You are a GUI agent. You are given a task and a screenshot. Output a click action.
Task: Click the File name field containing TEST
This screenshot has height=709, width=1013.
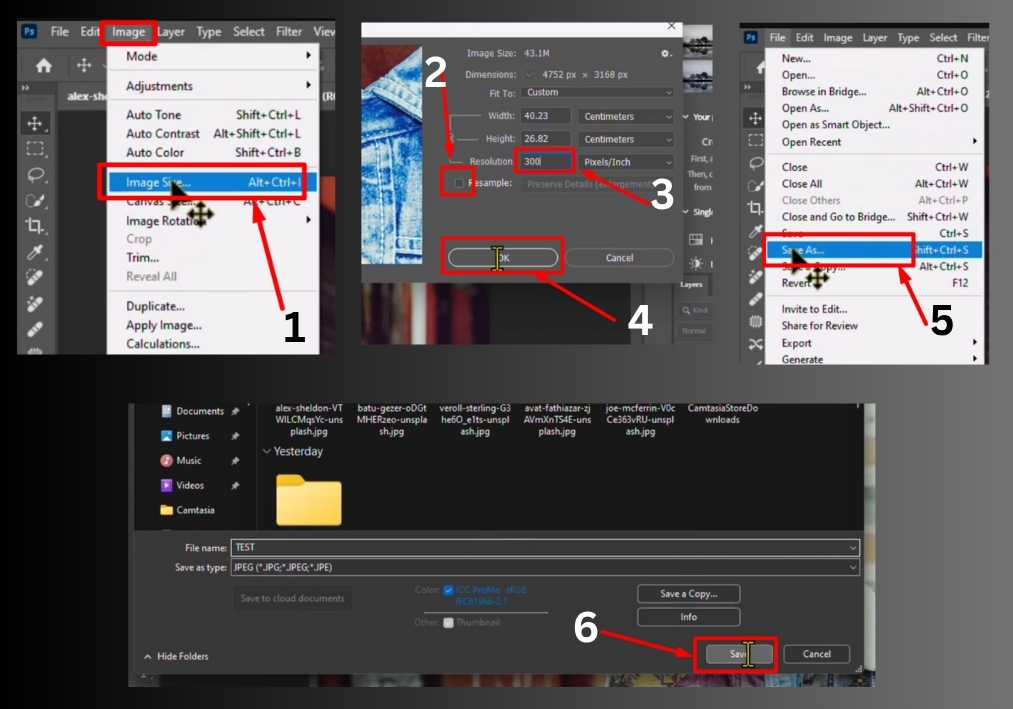click(545, 547)
